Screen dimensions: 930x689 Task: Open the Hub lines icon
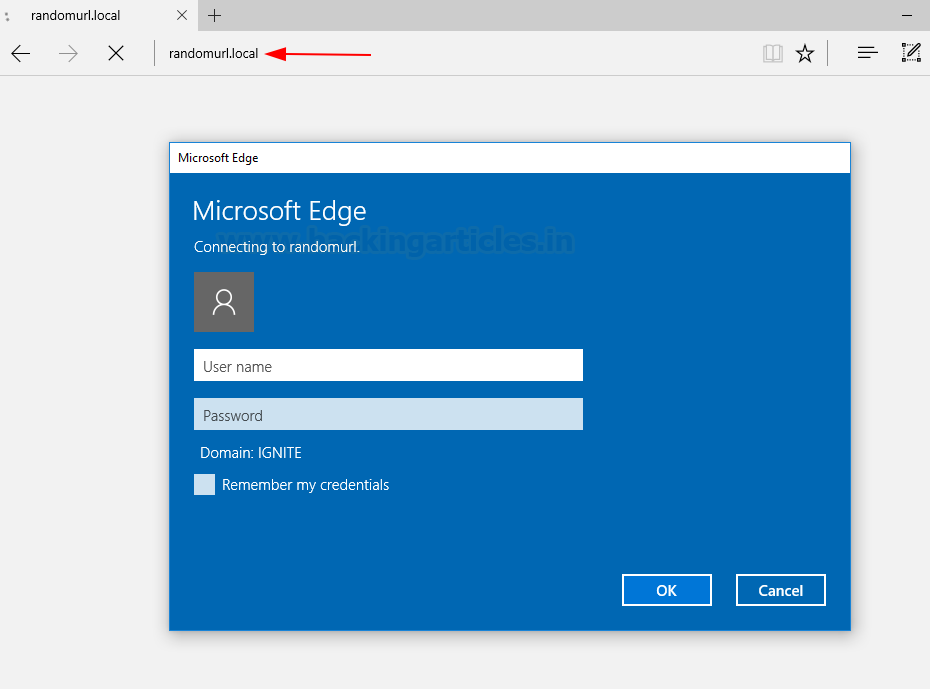(x=867, y=53)
